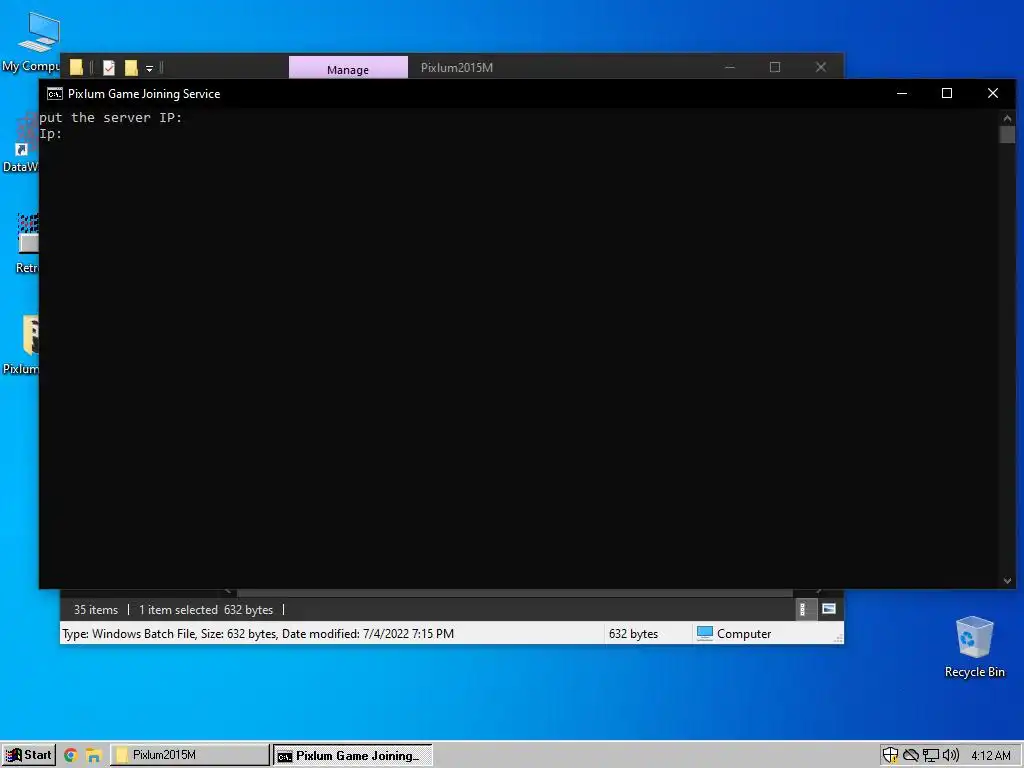This screenshot has width=1024, height=768.
Task: Open the Manage ribbon tab in Explorer
Action: tap(348, 68)
